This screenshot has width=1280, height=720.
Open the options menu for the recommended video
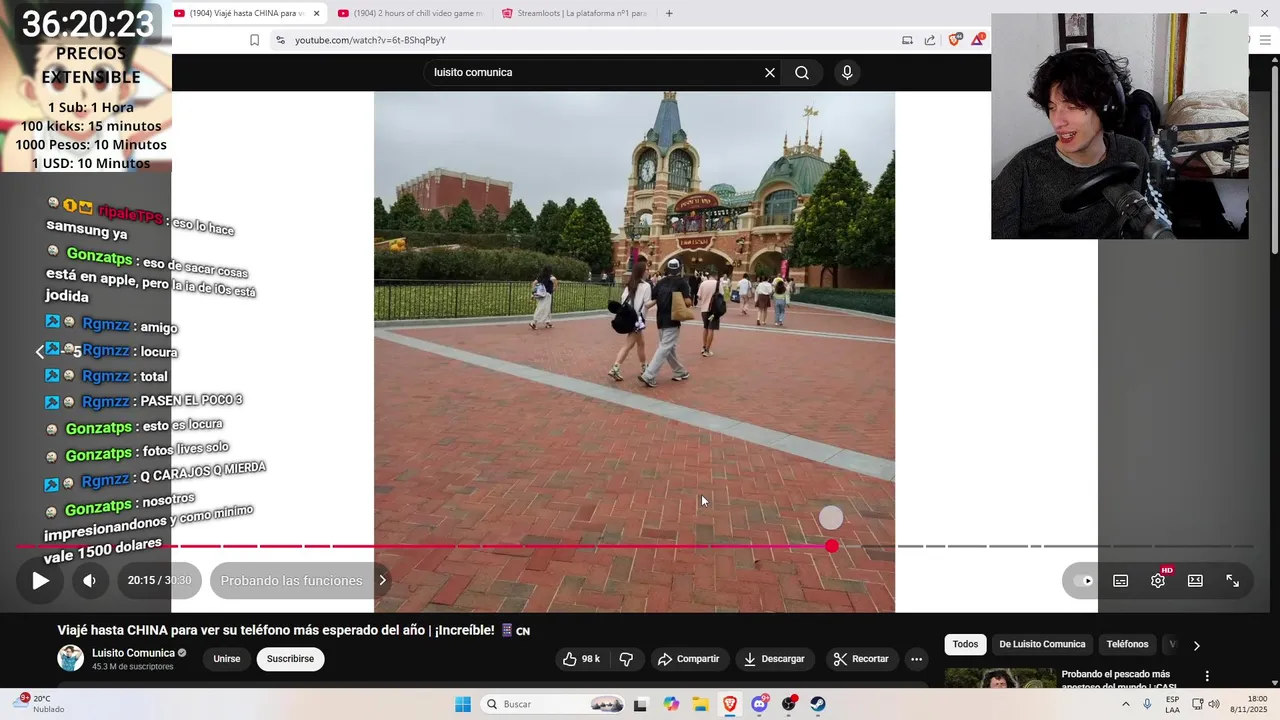pos(1207,677)
